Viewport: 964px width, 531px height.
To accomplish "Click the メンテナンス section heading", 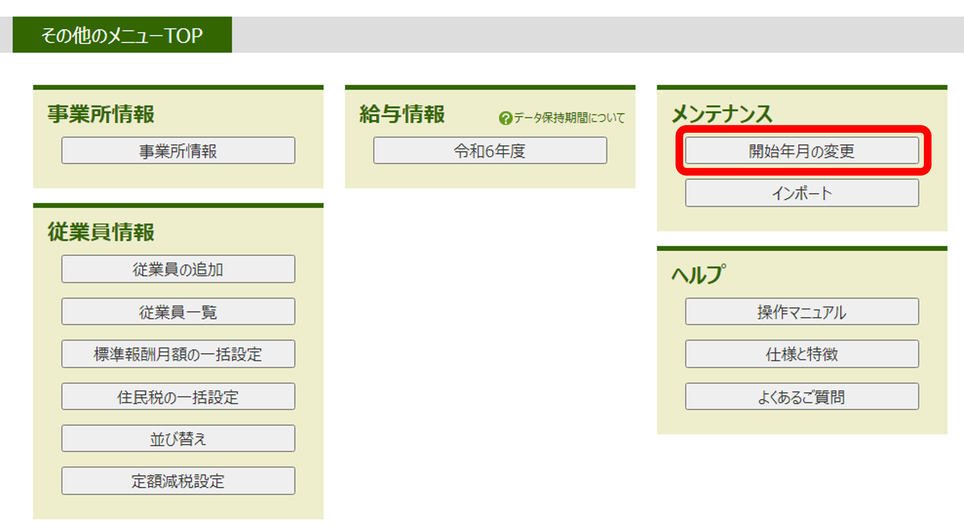I will (722, 114).
